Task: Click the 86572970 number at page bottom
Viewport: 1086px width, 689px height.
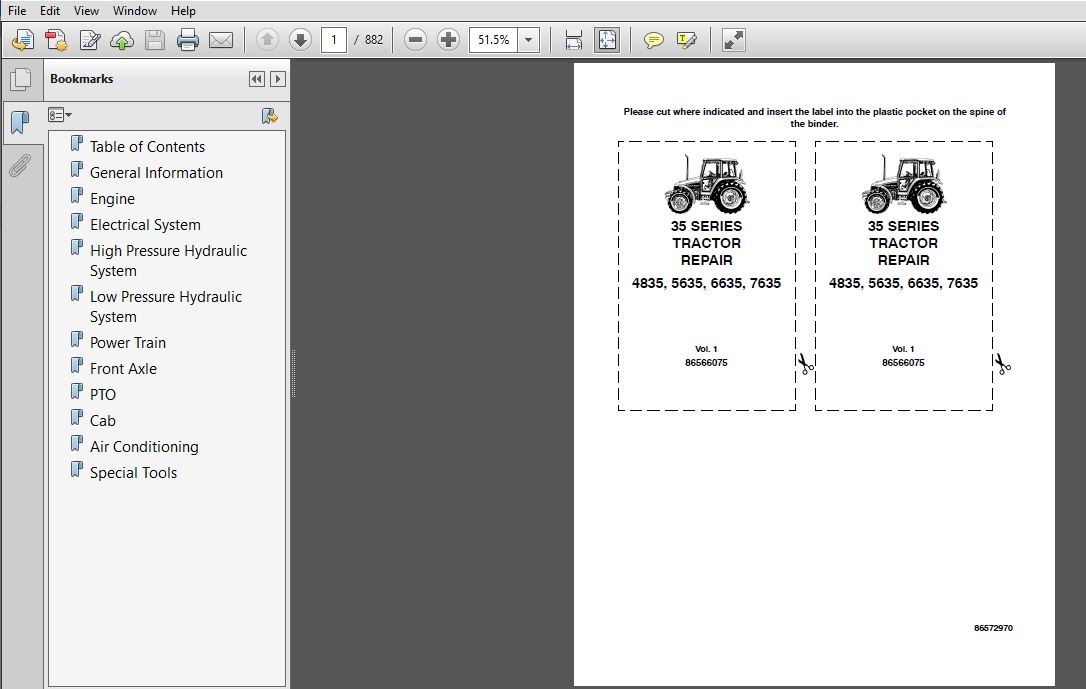Action: click(x=993, y=628)
